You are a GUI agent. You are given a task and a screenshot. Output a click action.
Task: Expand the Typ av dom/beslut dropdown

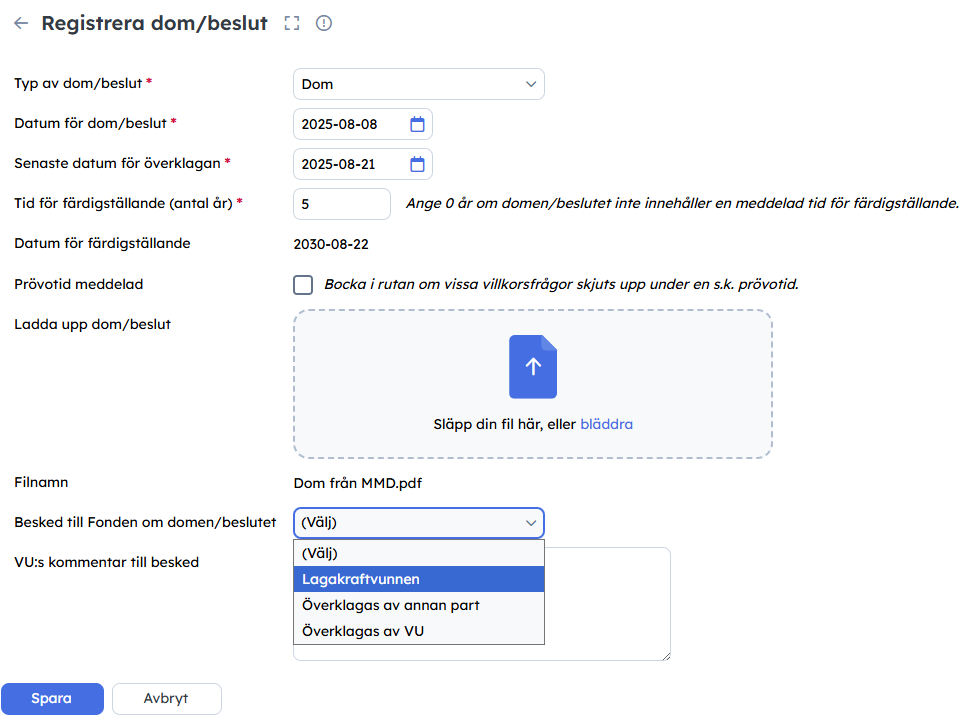click(419, 84)
